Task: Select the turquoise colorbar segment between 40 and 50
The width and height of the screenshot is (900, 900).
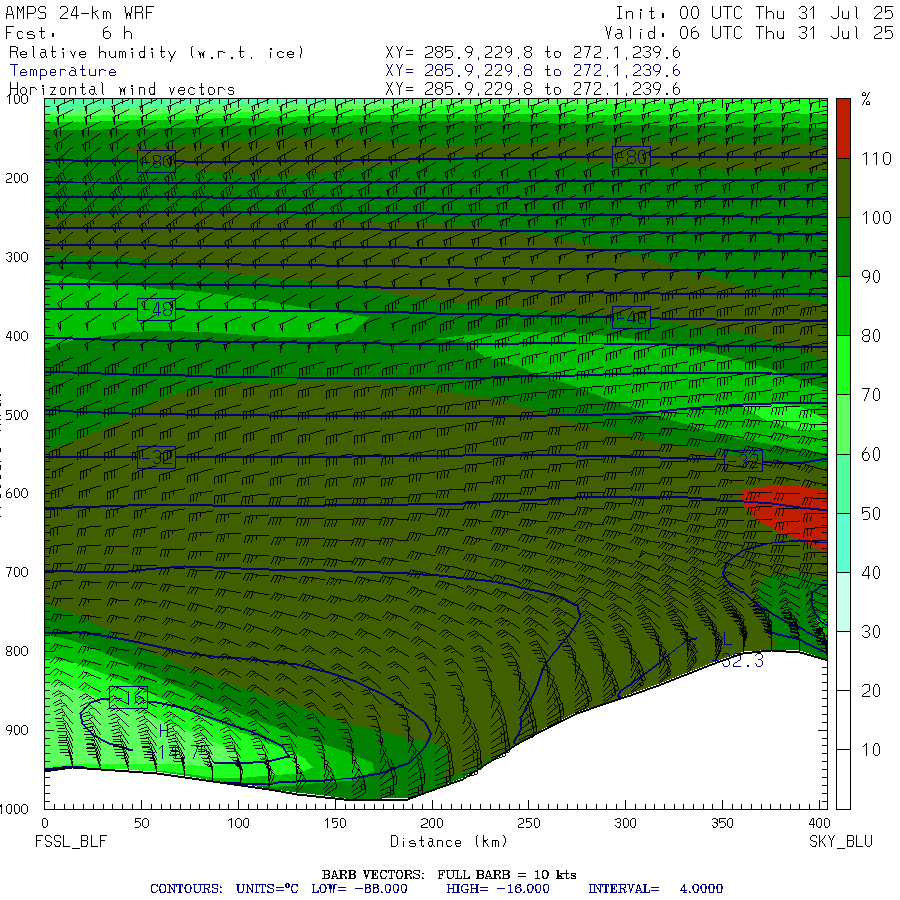Action: point(843,543)
